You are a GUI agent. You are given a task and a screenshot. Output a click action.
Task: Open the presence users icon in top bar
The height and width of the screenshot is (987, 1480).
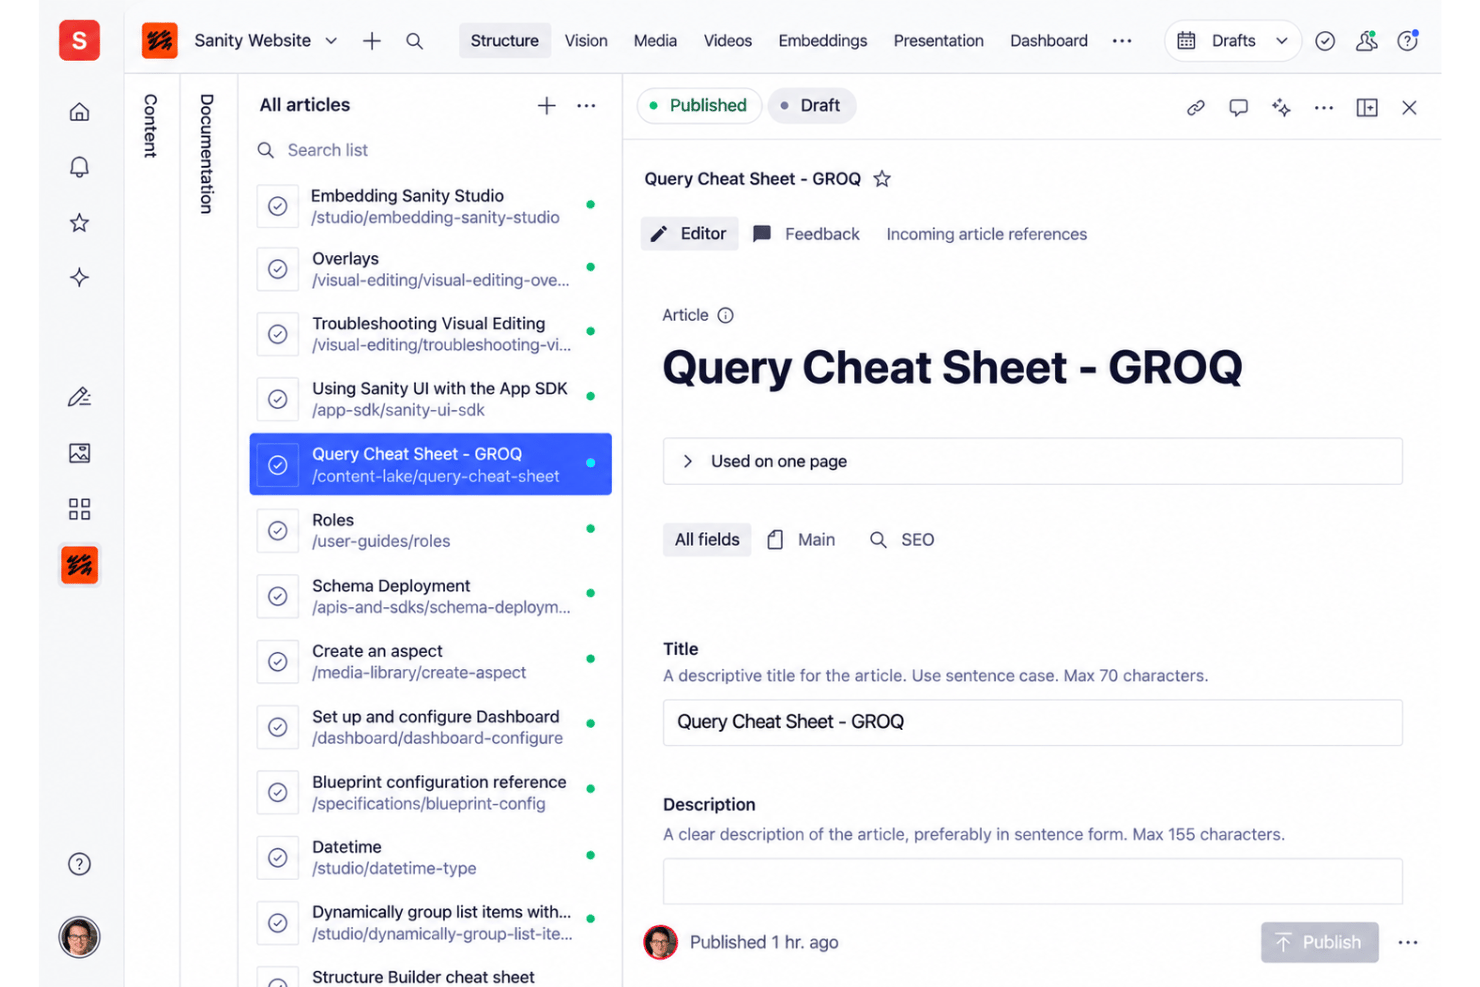1366,41
